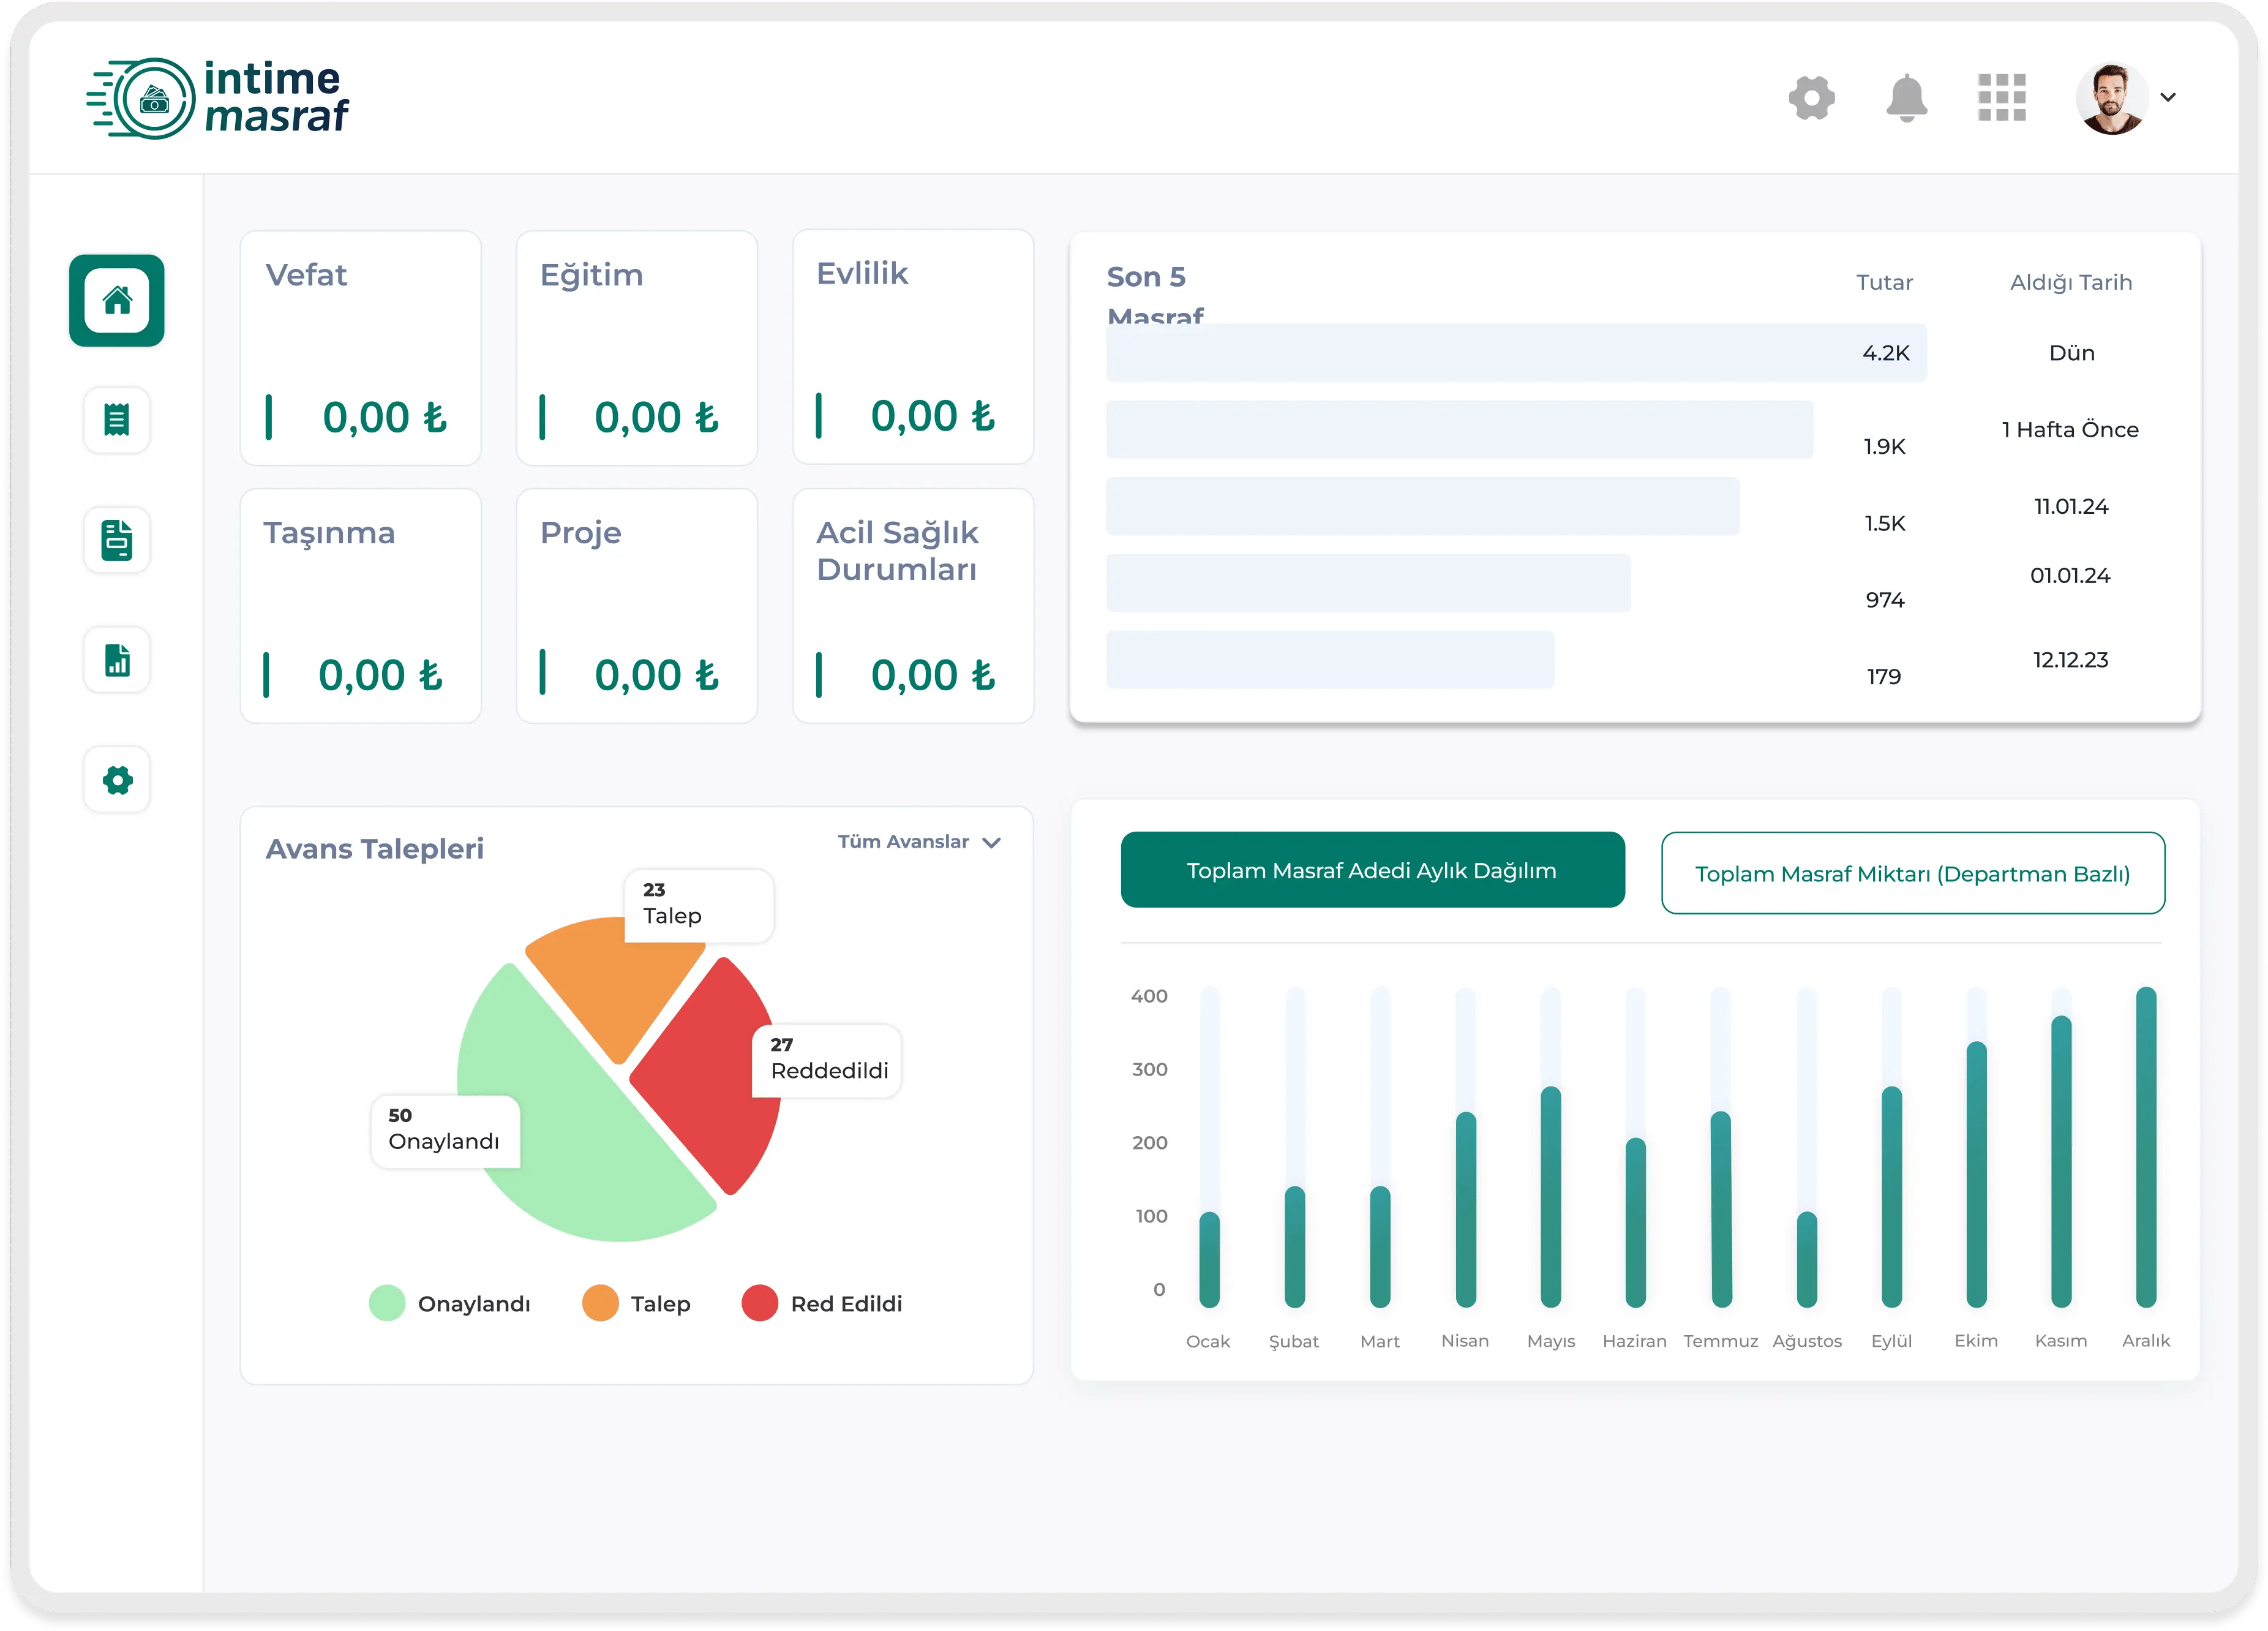
Task: Open the document form icon in sidebar
Action: point(117,540)
